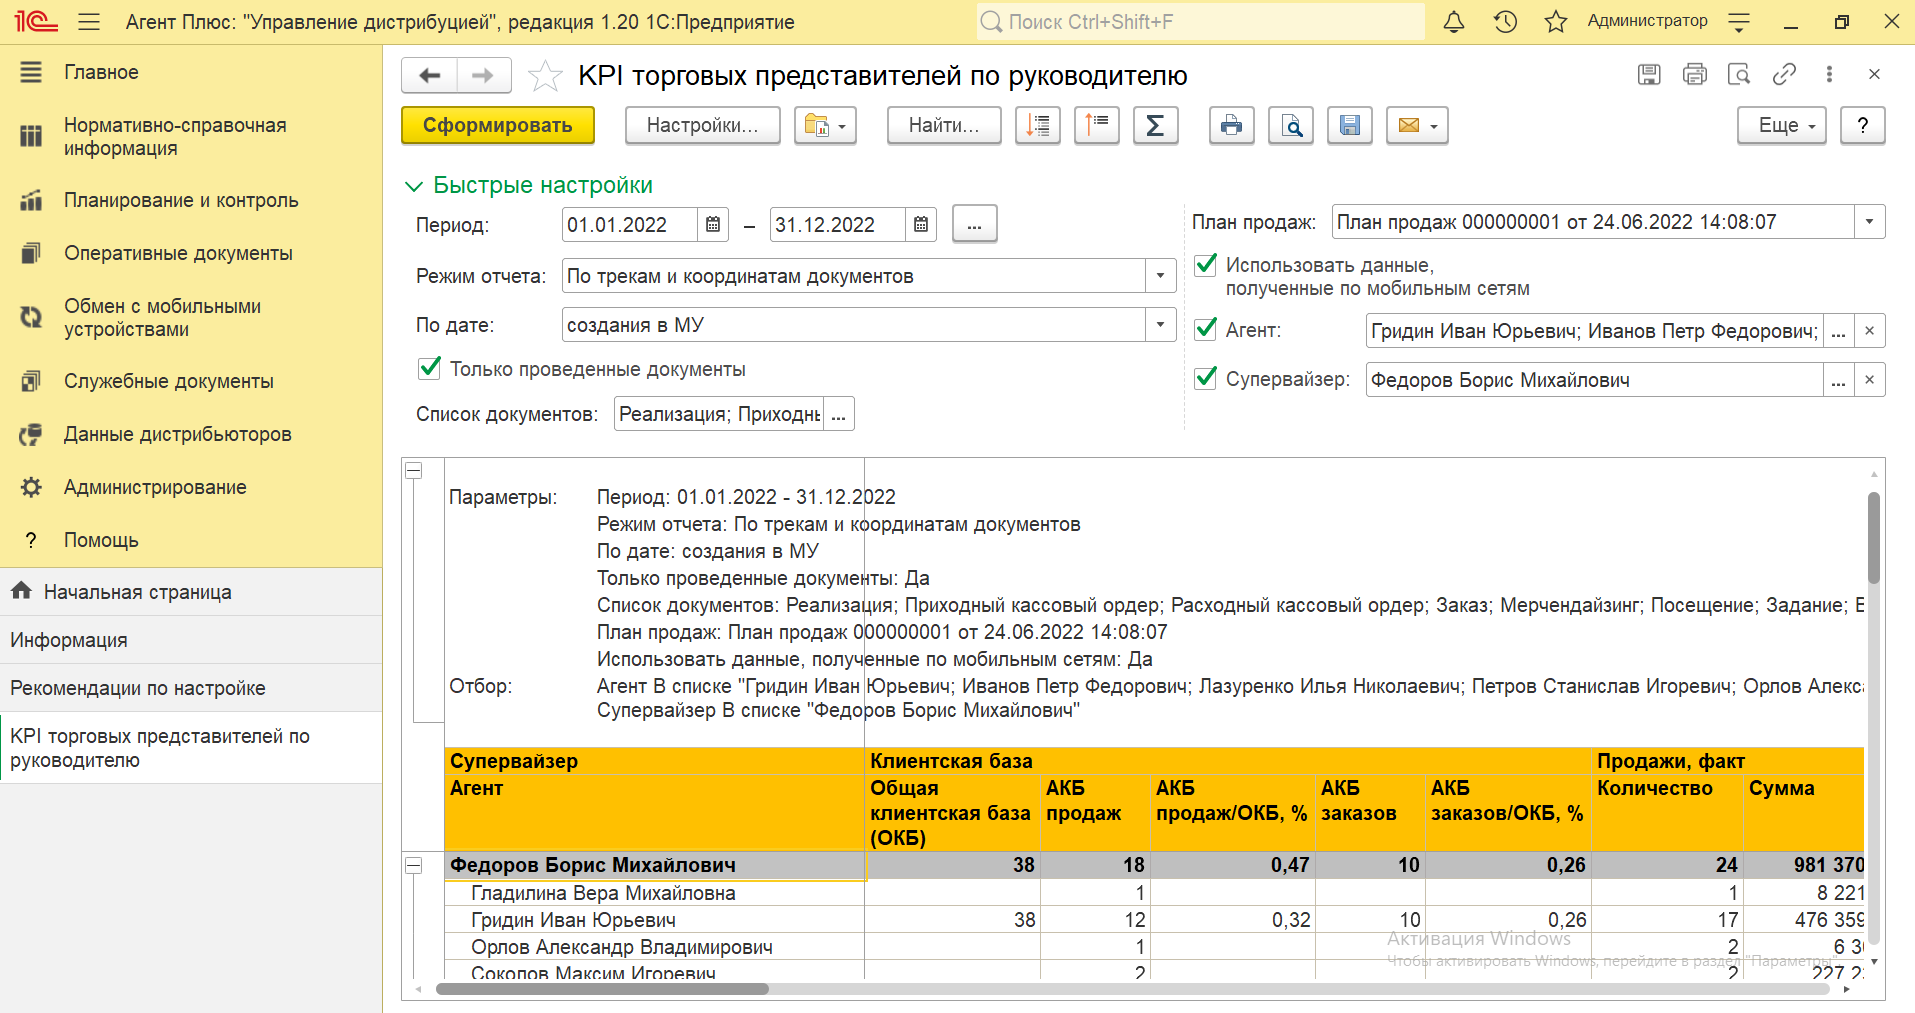Image resolution: width=1915 pixels, height=1013 pixels.
Task: Open three-dots more menu
Action: (x=1829, y=74)
